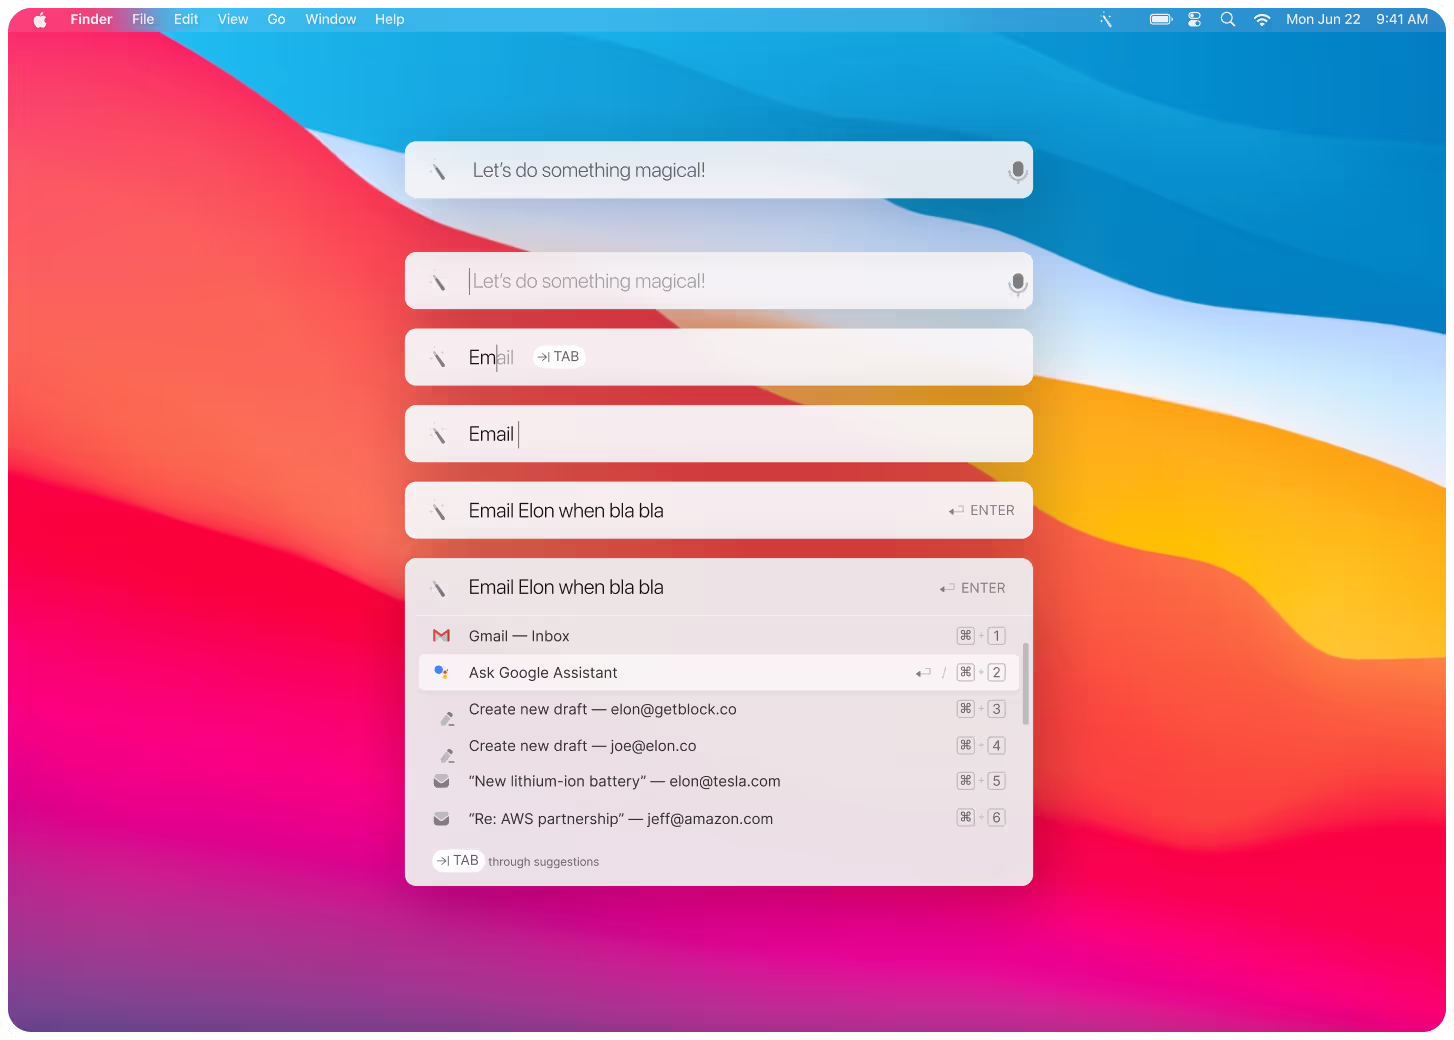Click the TAB key hint at the bottom of suggestions
Screen dimensions: 1454x1040
[x=458, y=861]
